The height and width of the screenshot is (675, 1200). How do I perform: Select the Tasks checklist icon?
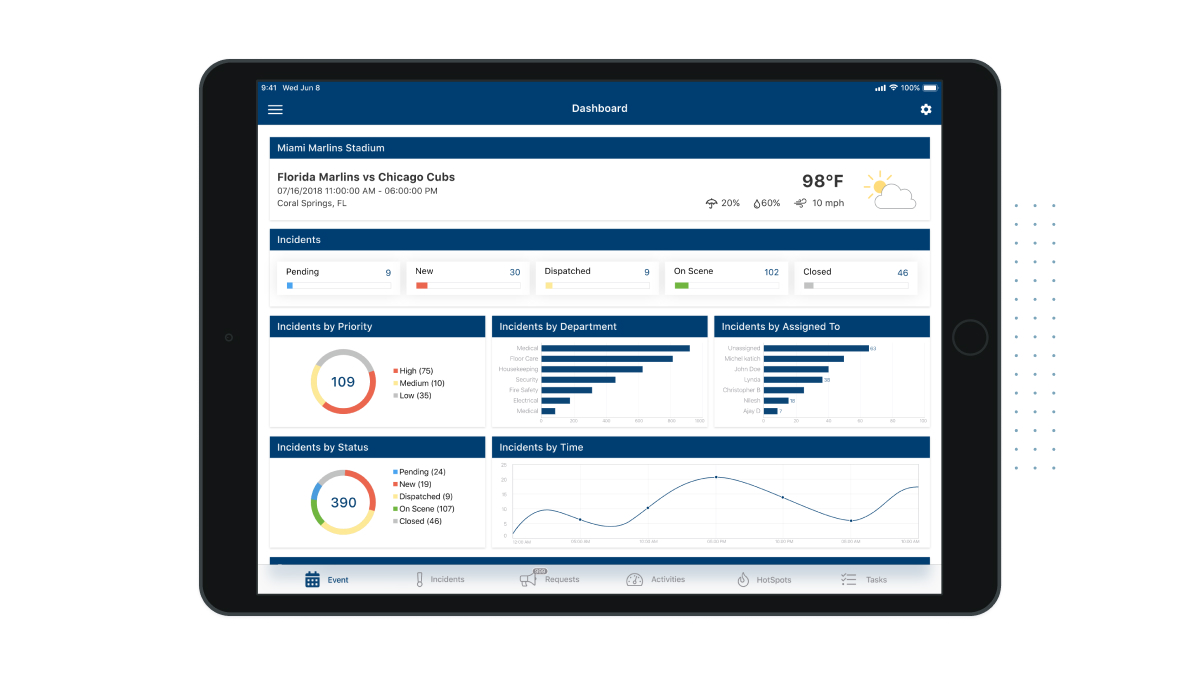pyautogui.click(x=848, y=578)
